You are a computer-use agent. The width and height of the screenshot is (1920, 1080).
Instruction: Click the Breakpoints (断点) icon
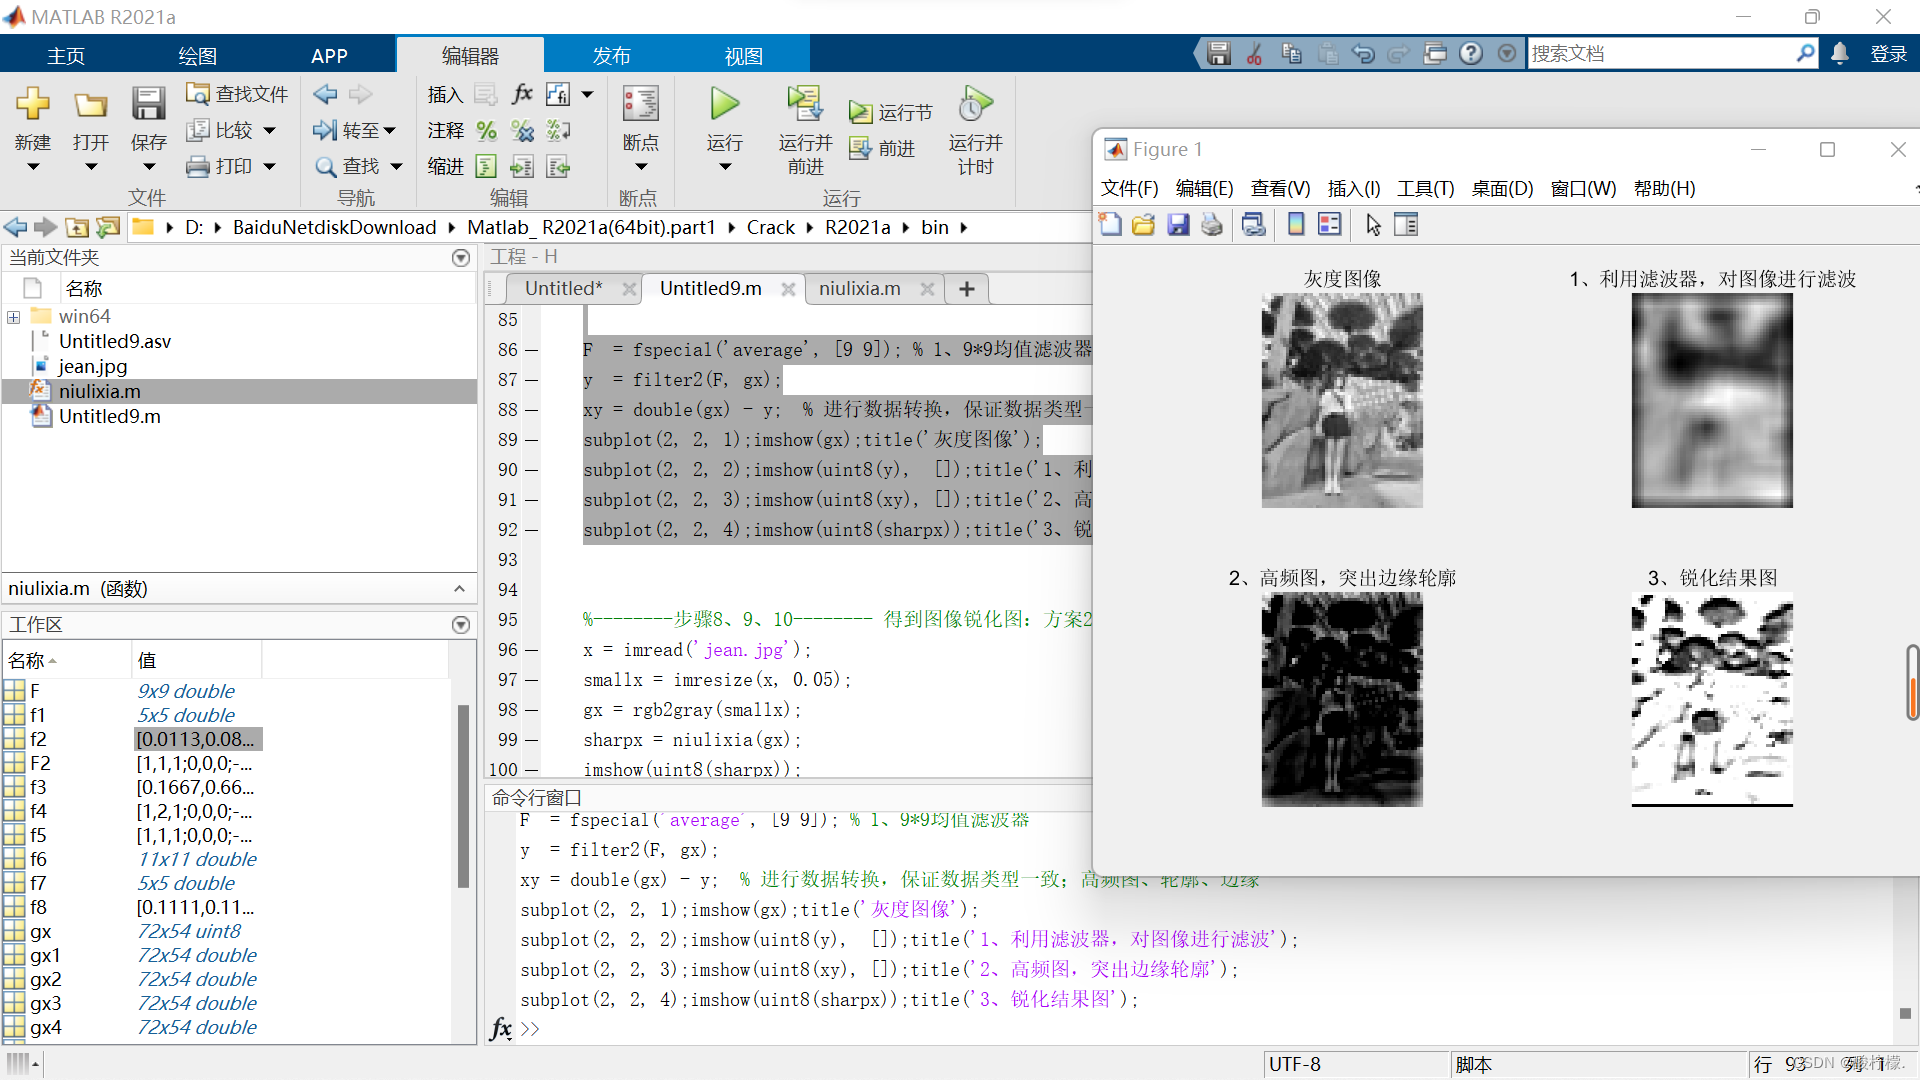(x=640, y=106)
